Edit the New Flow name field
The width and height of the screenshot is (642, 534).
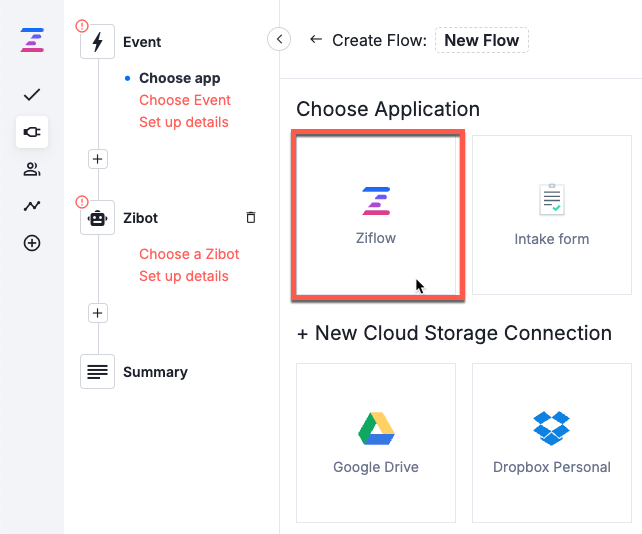click(482, 40)
